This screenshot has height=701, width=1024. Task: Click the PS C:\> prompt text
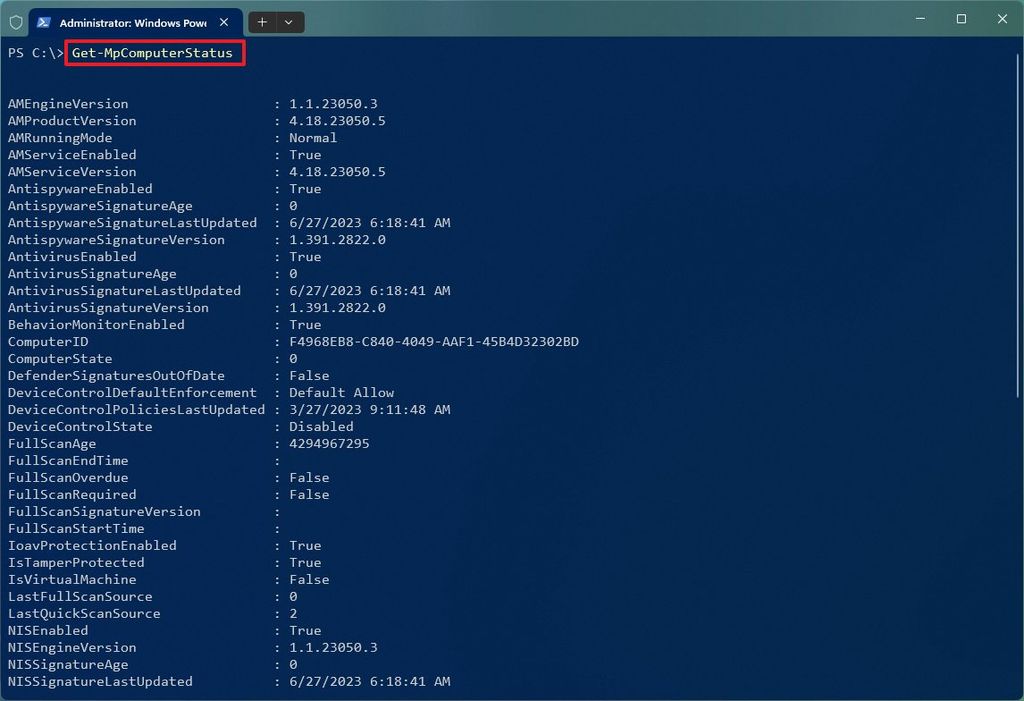(x=32, y=53)
